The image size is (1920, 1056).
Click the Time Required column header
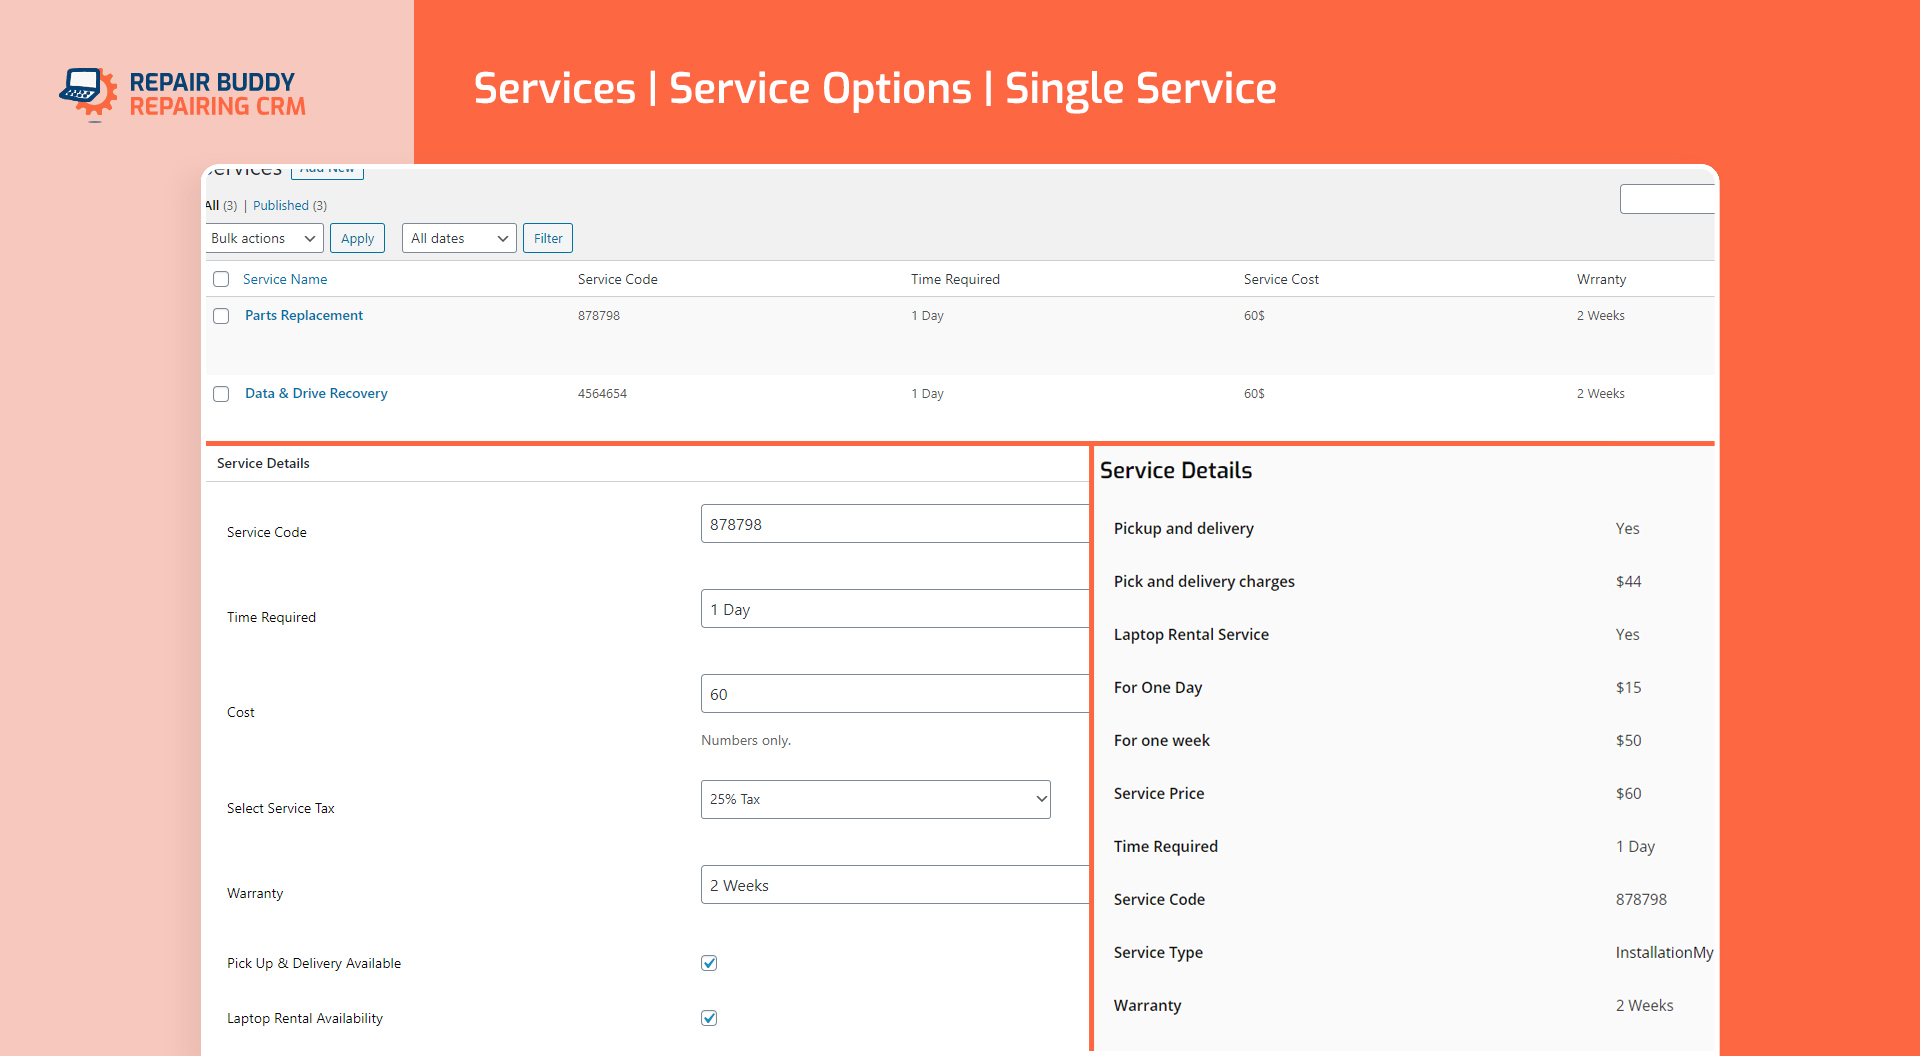click(x=955, y=279)
